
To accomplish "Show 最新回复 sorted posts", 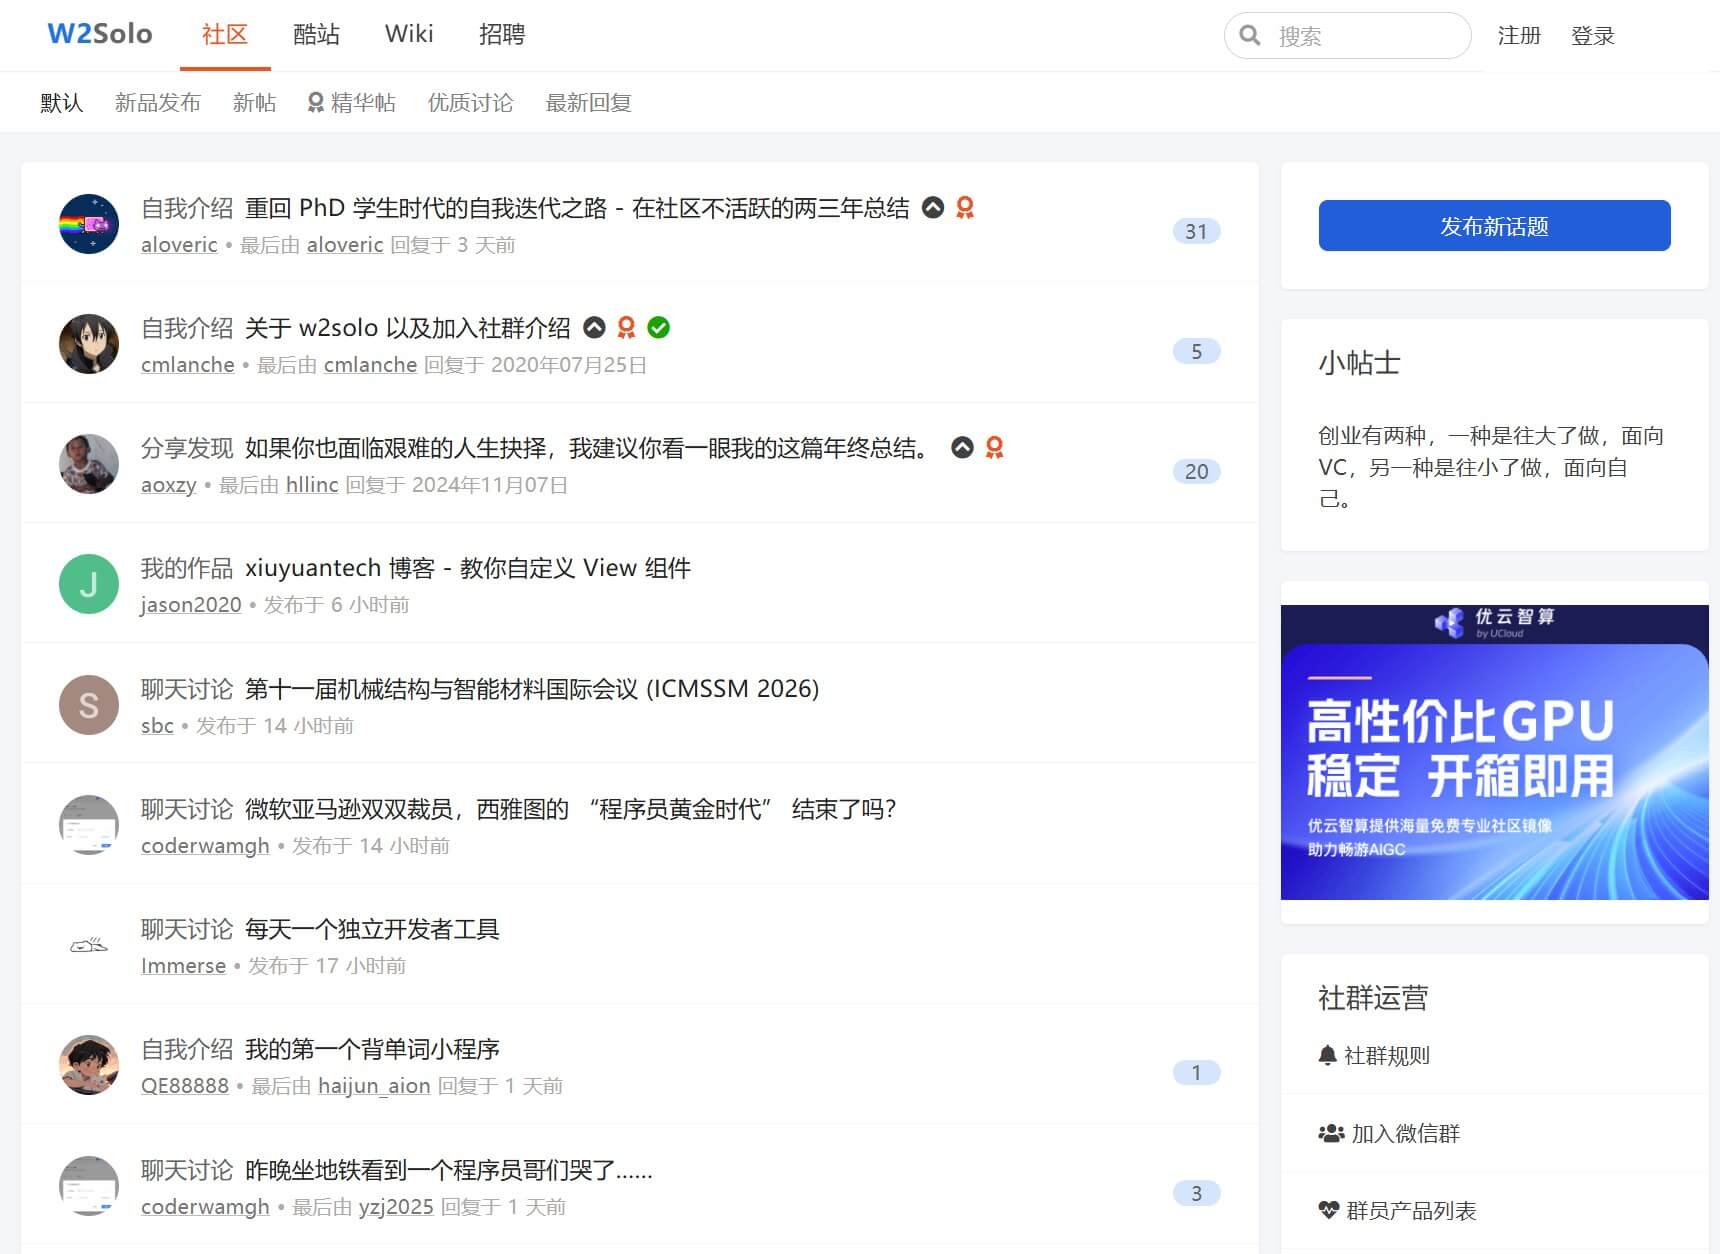I will (588, 103).
